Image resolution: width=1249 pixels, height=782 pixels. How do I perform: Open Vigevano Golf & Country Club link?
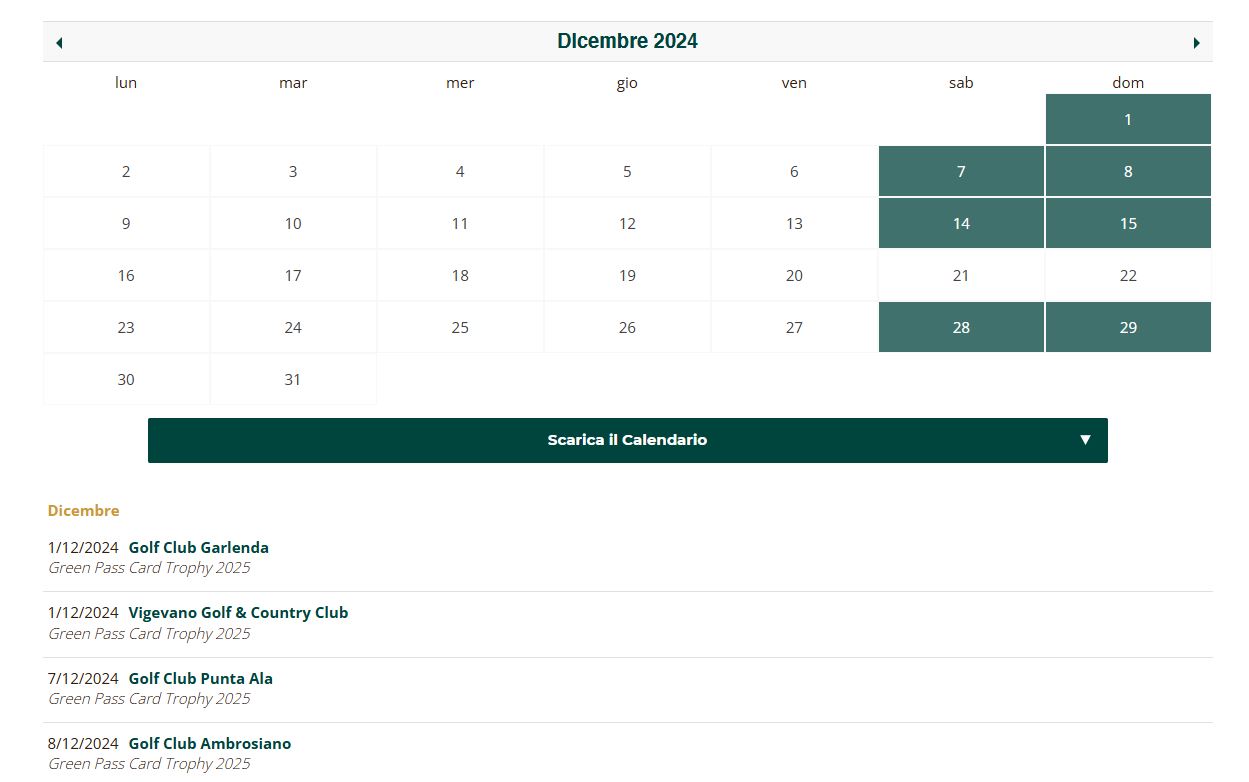[x=238, y=613]
